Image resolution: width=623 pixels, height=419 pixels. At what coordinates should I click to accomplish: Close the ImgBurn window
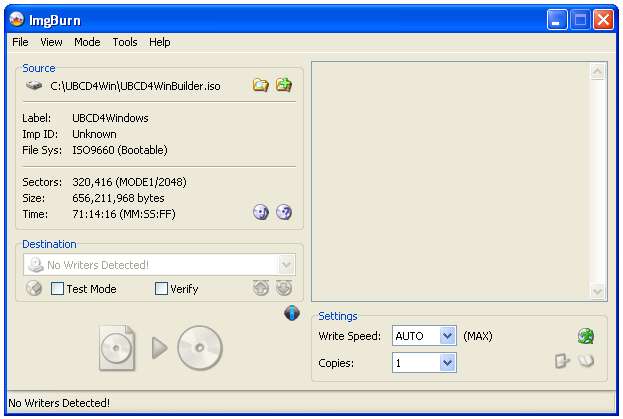pyautogui.click(x=604, y=20)
